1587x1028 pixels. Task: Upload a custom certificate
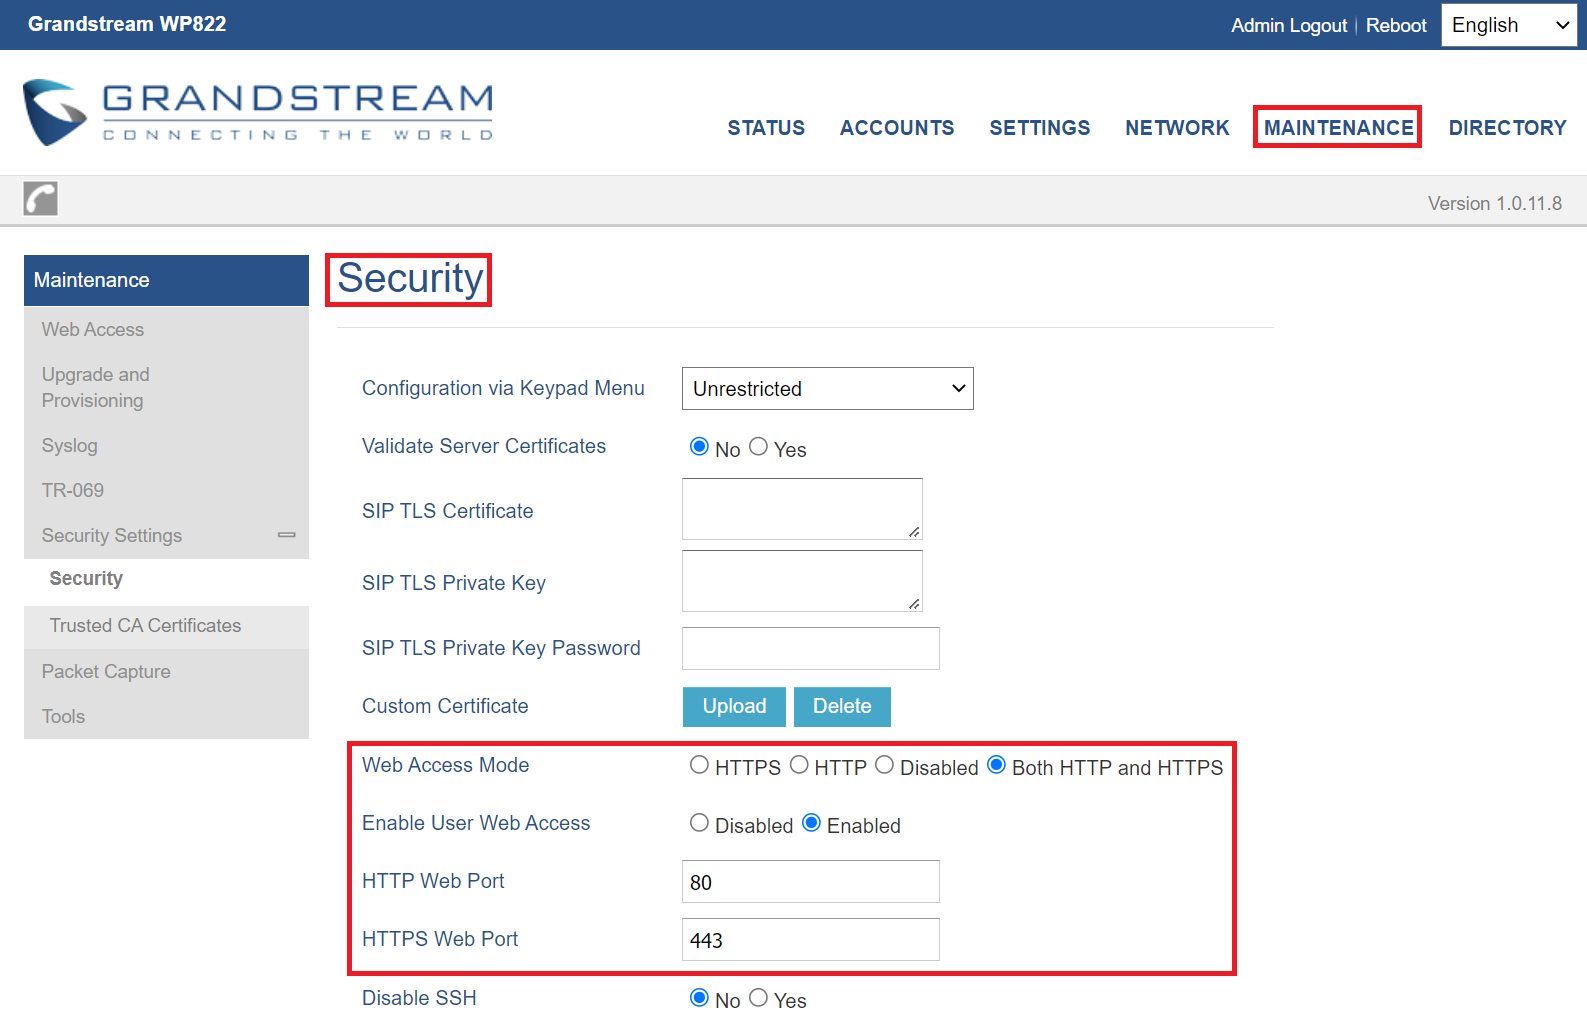pyautogui.click(x=734, y=707)
